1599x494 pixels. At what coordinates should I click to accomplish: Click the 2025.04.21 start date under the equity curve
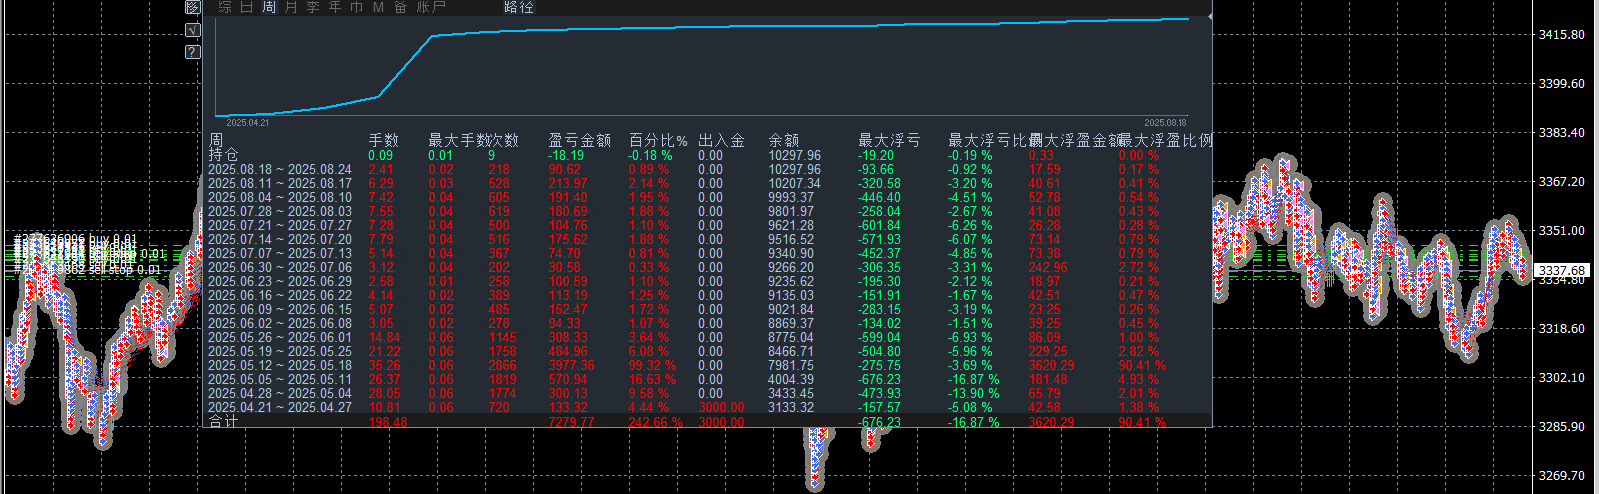pos(248,122)
